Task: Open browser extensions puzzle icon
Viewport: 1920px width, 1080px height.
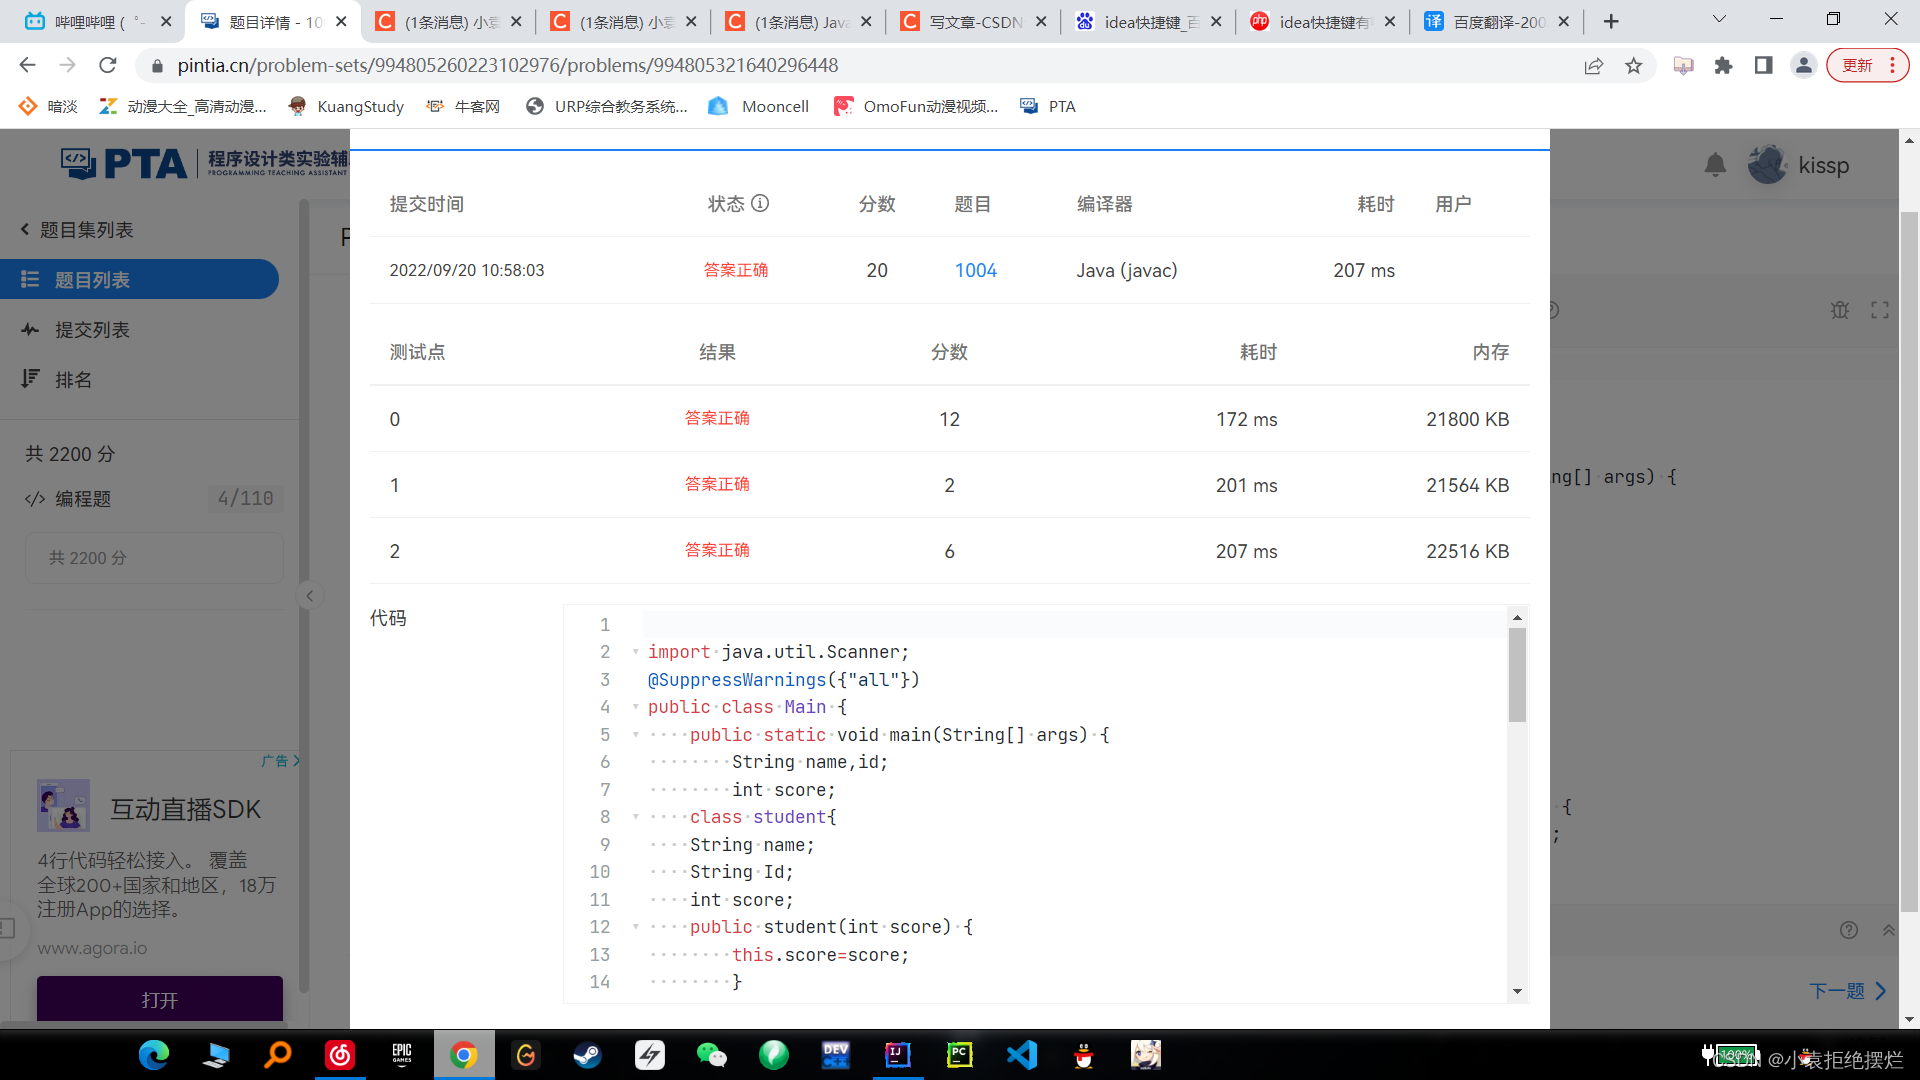Action: click(x=1723, y=66)
